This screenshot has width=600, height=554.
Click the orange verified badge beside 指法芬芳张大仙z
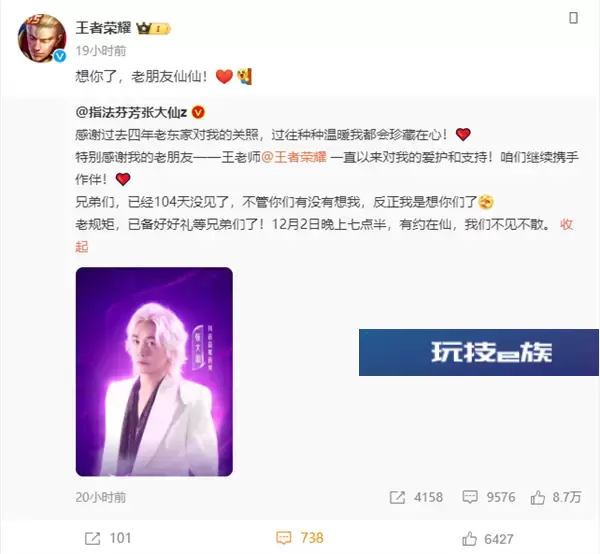pos(198,112)
